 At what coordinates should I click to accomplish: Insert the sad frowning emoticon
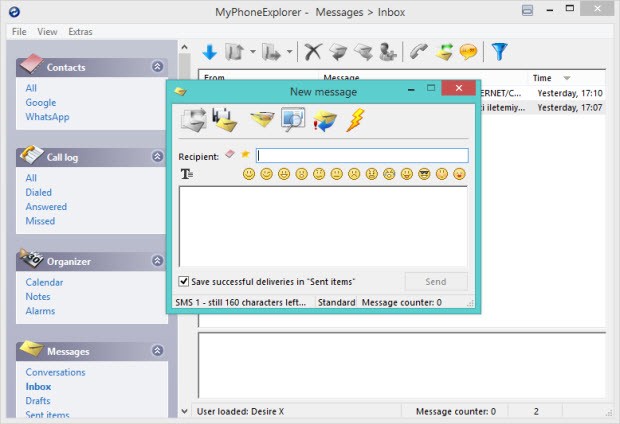click(354, 174)
